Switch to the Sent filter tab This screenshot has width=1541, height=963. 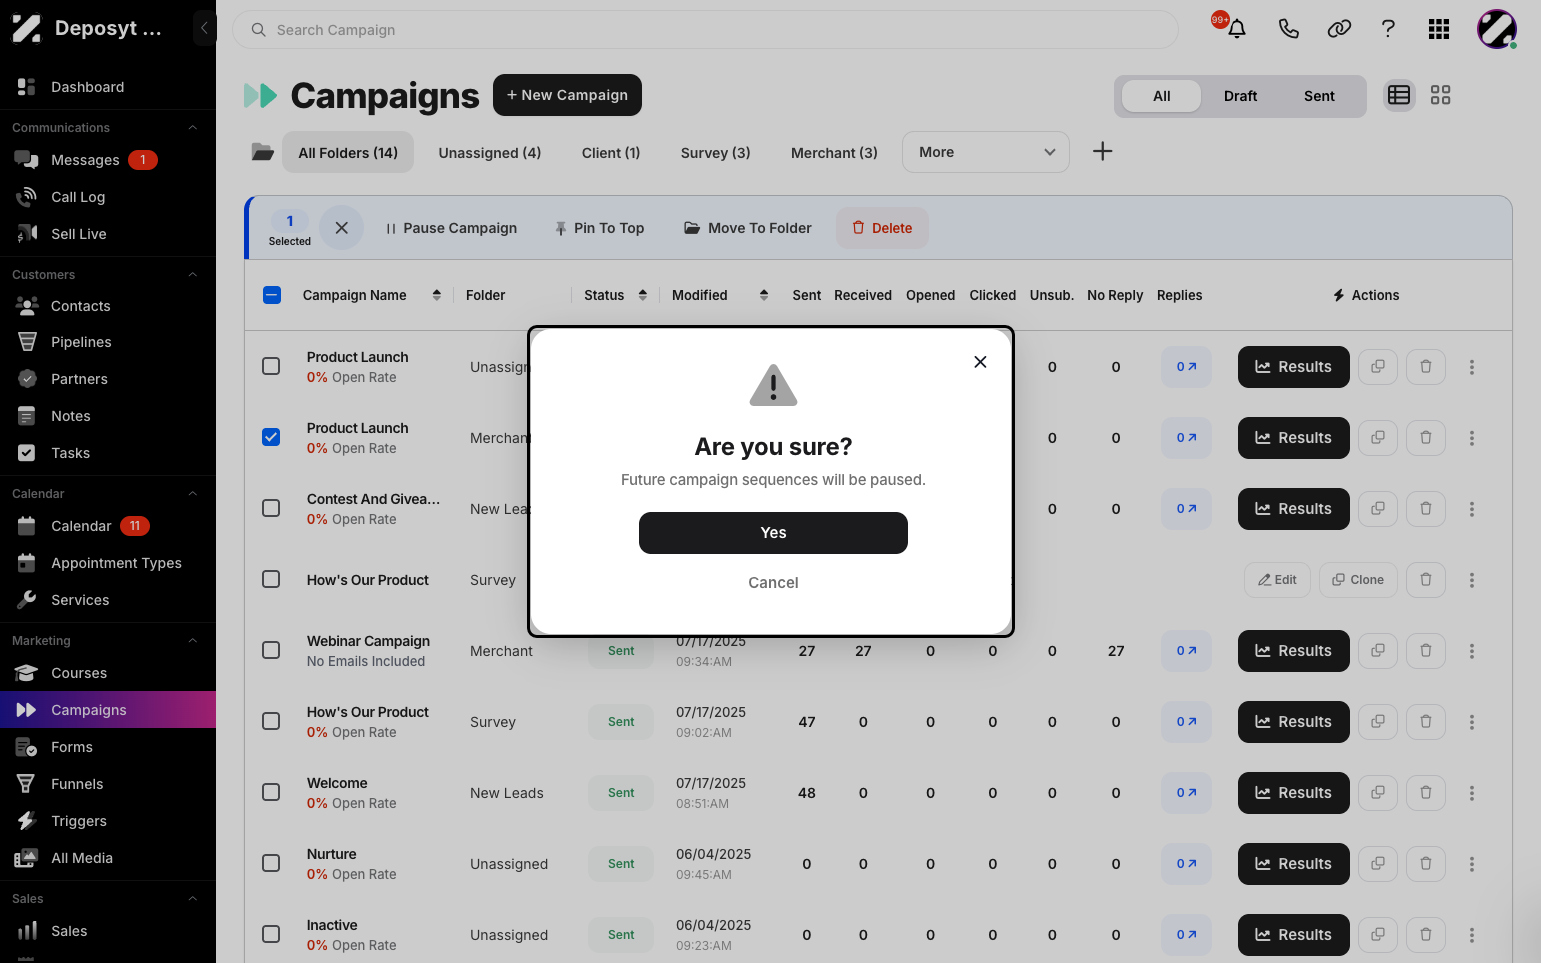click(x=1319, y=96)
